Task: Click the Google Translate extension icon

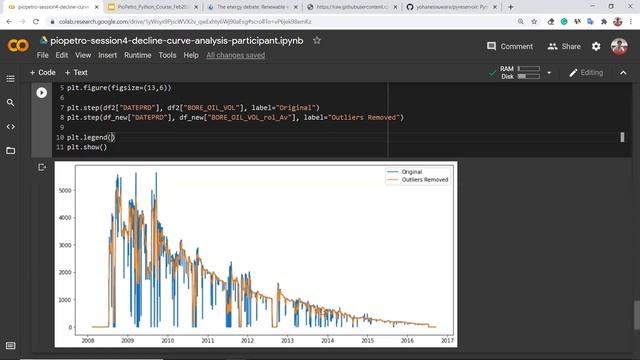Action: point(590,22)
